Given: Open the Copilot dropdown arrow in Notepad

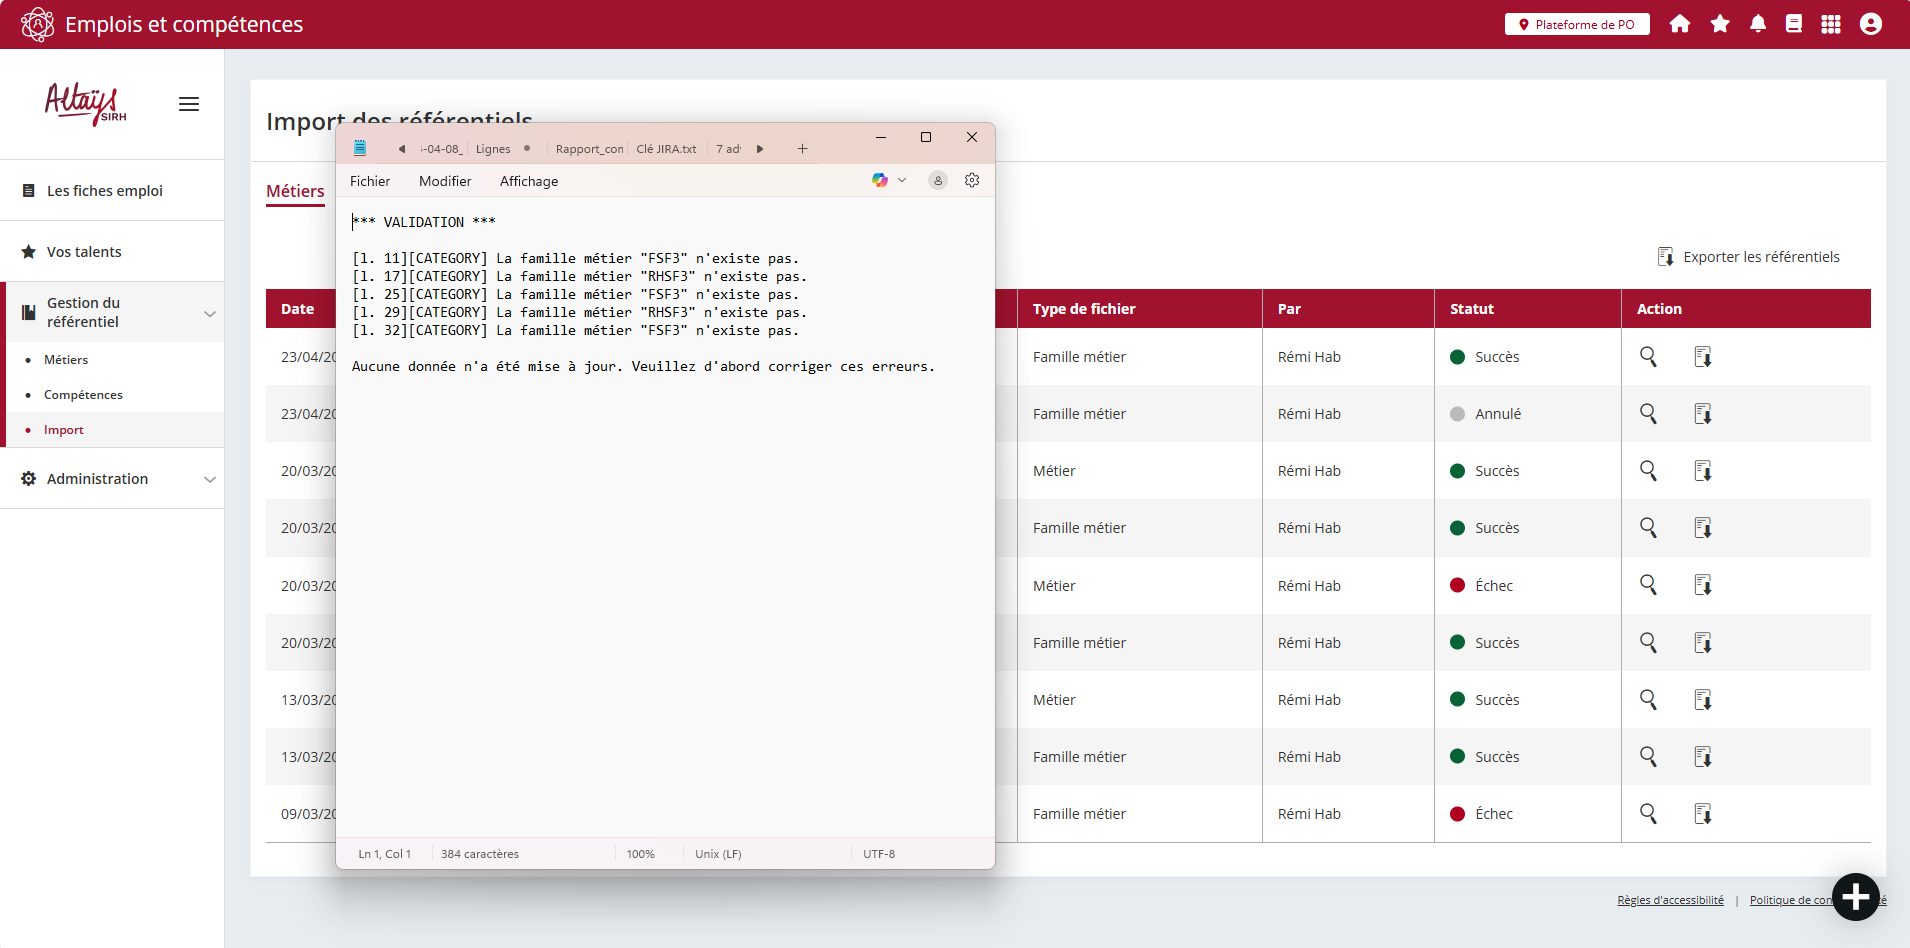Looking at the screenshot, I should tap(902, 181).
